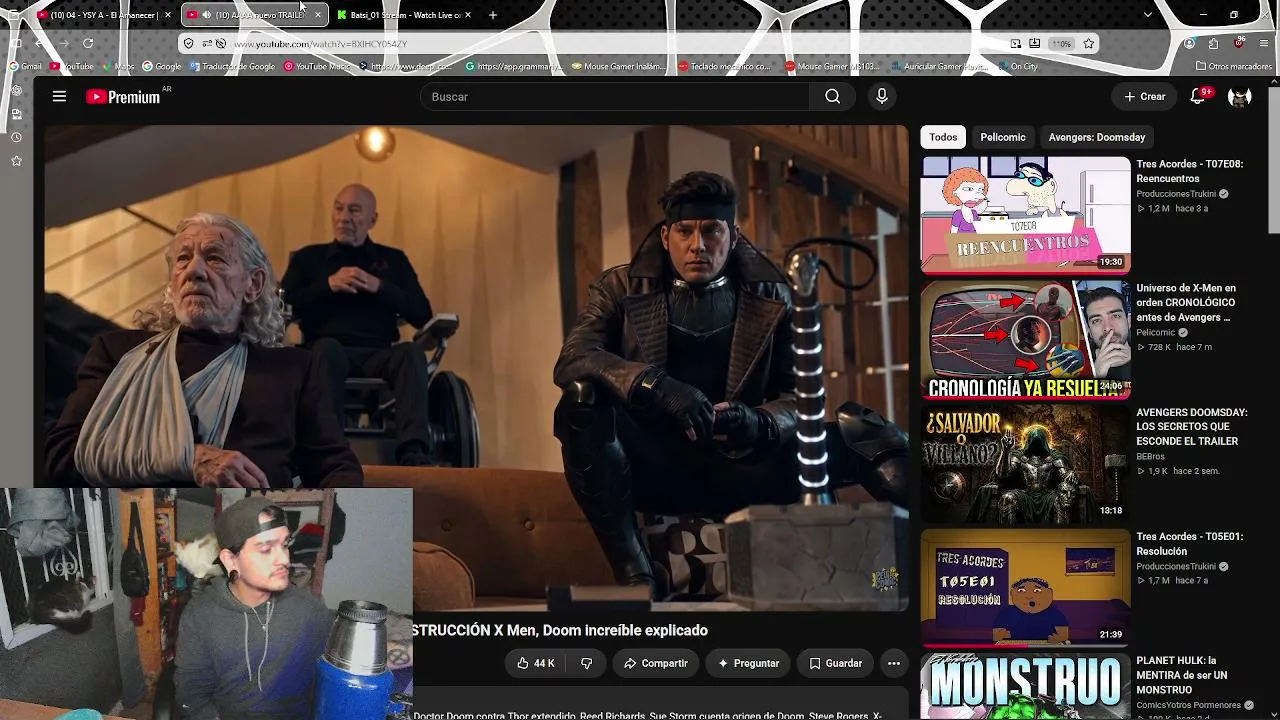Click the browser address bar URL
Viewport: 1280px width, 720px height.
point(320,43)
